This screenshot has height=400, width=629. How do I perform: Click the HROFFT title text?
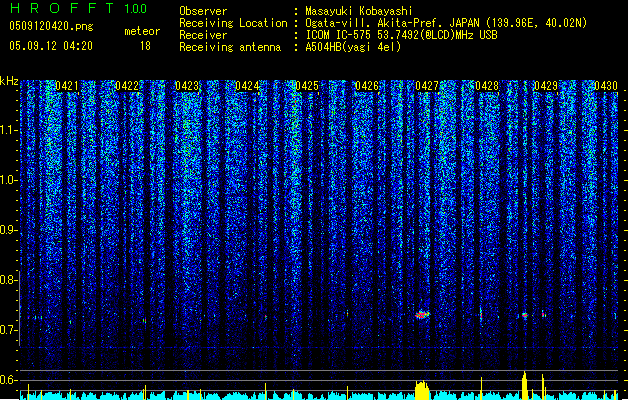[x=61, y=8]
